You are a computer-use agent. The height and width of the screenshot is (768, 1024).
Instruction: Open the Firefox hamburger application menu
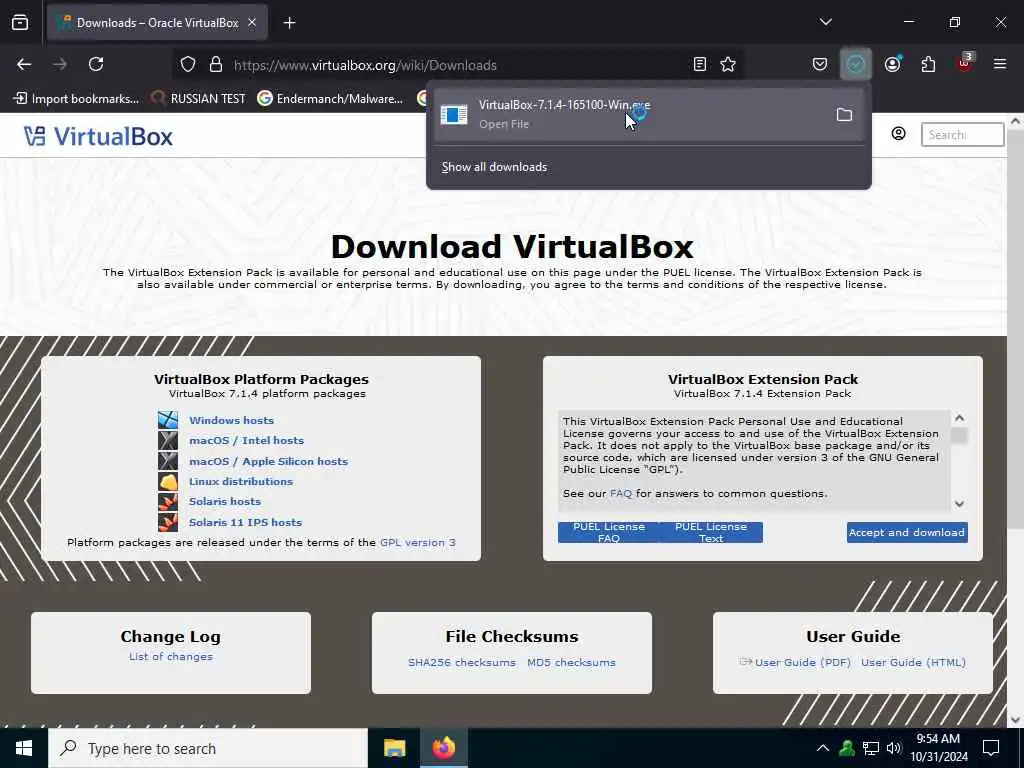point(1000,64)
